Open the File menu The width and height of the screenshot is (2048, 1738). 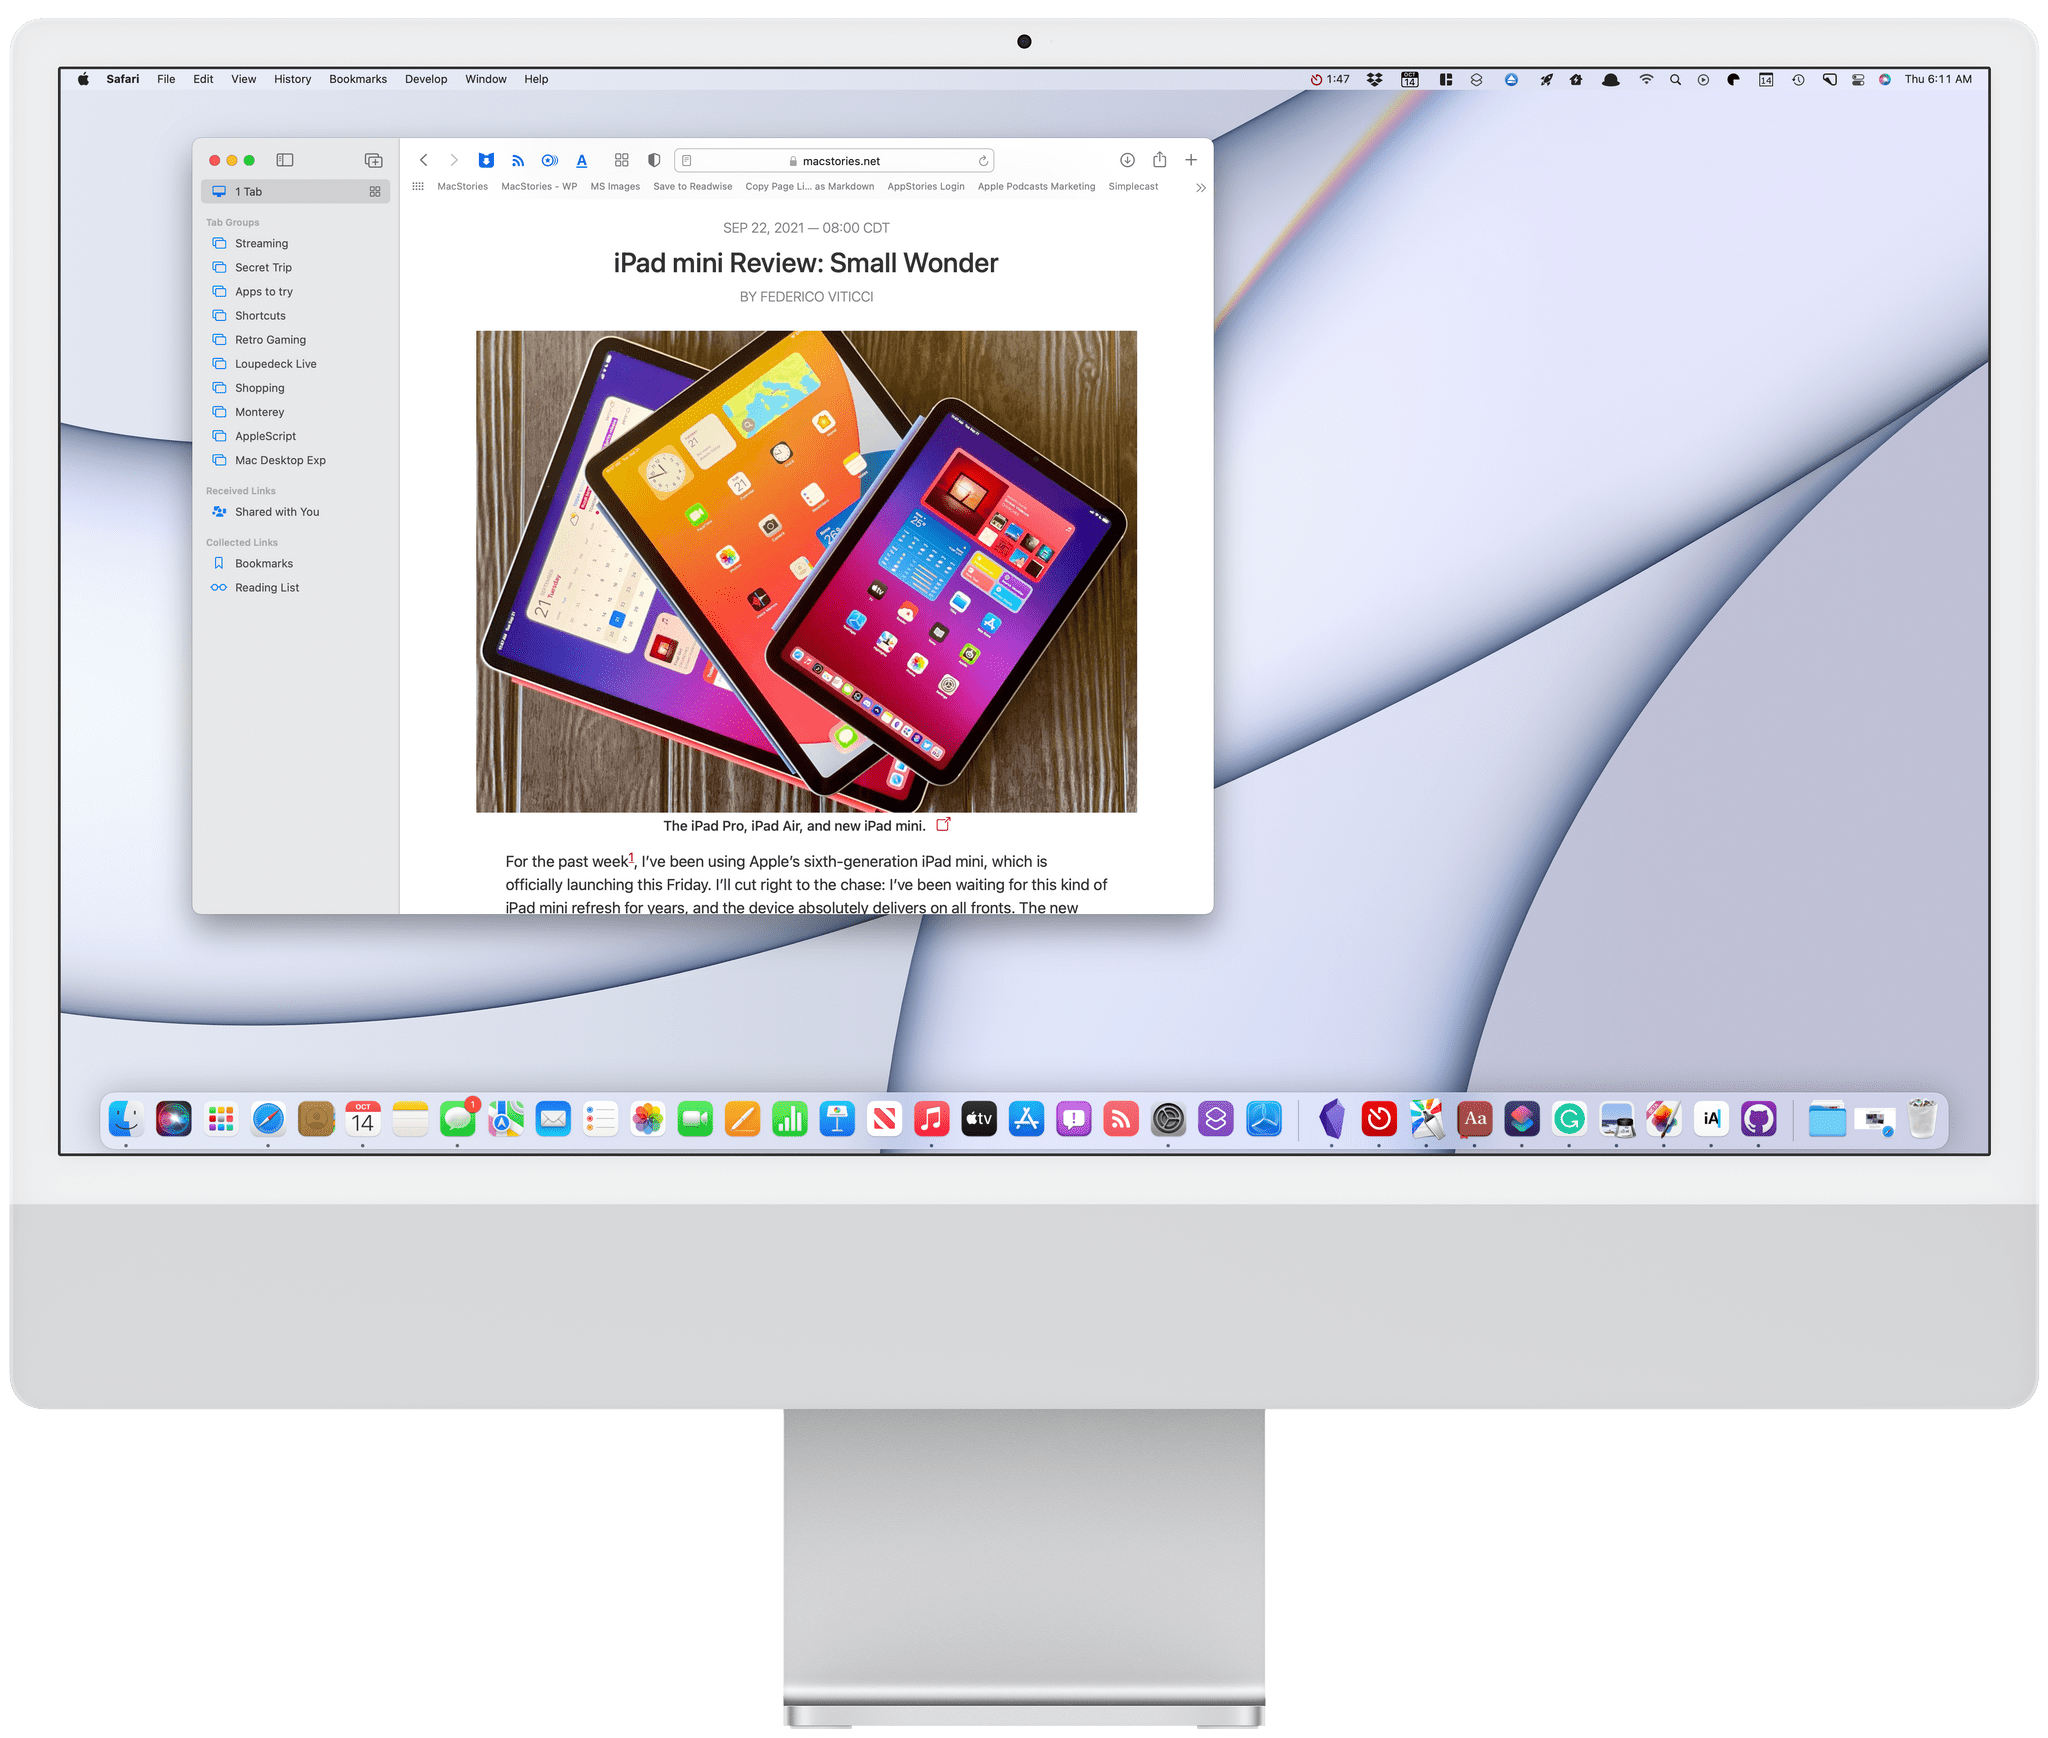tap(166, 80)
